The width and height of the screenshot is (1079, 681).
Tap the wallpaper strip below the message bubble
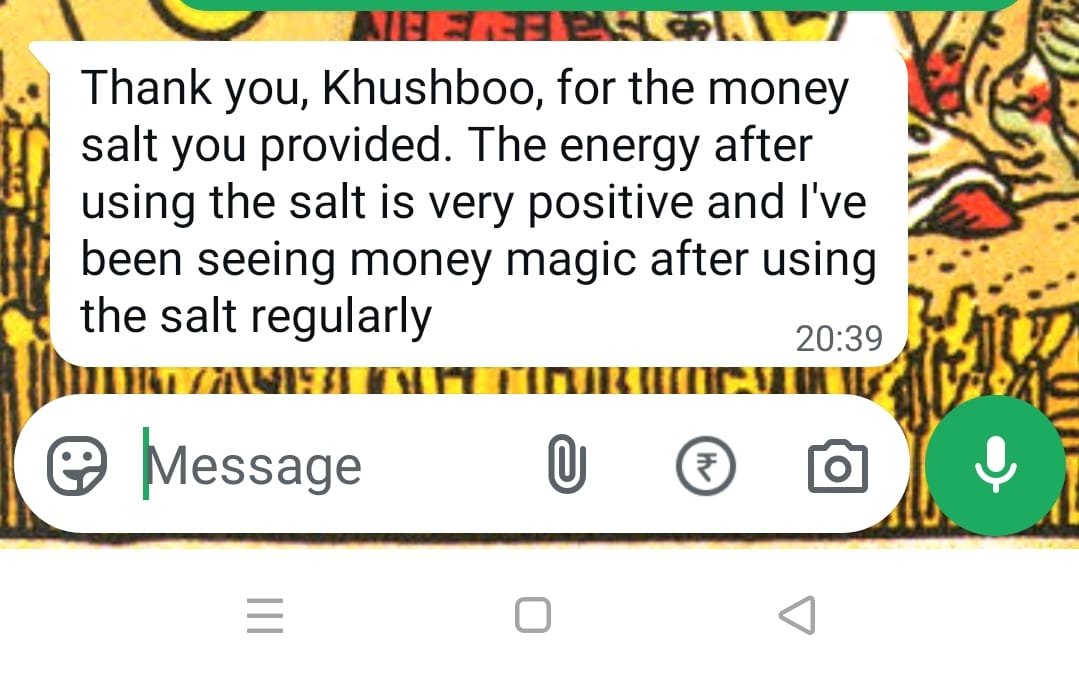[x=482, y=380]
